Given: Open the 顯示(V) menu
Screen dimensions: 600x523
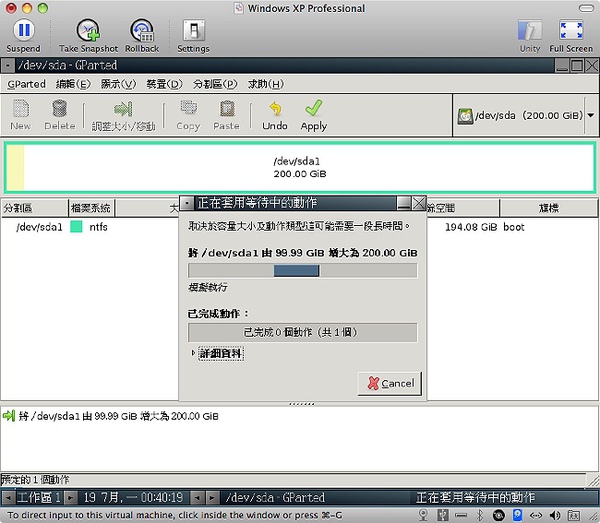Looking at the screenshot, I should (x=118, y=84).
